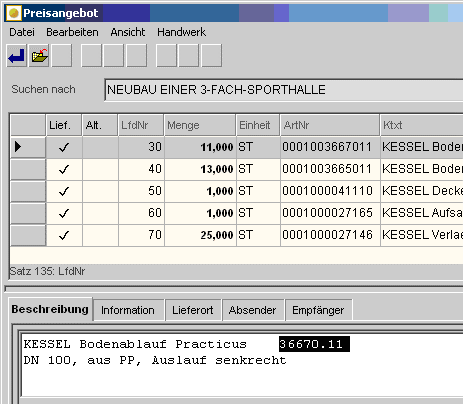Toggle the Alt. cell for LfdNr 40
Image resolution: width=463 pixels, height=404 pixels.
coord(100,169)
